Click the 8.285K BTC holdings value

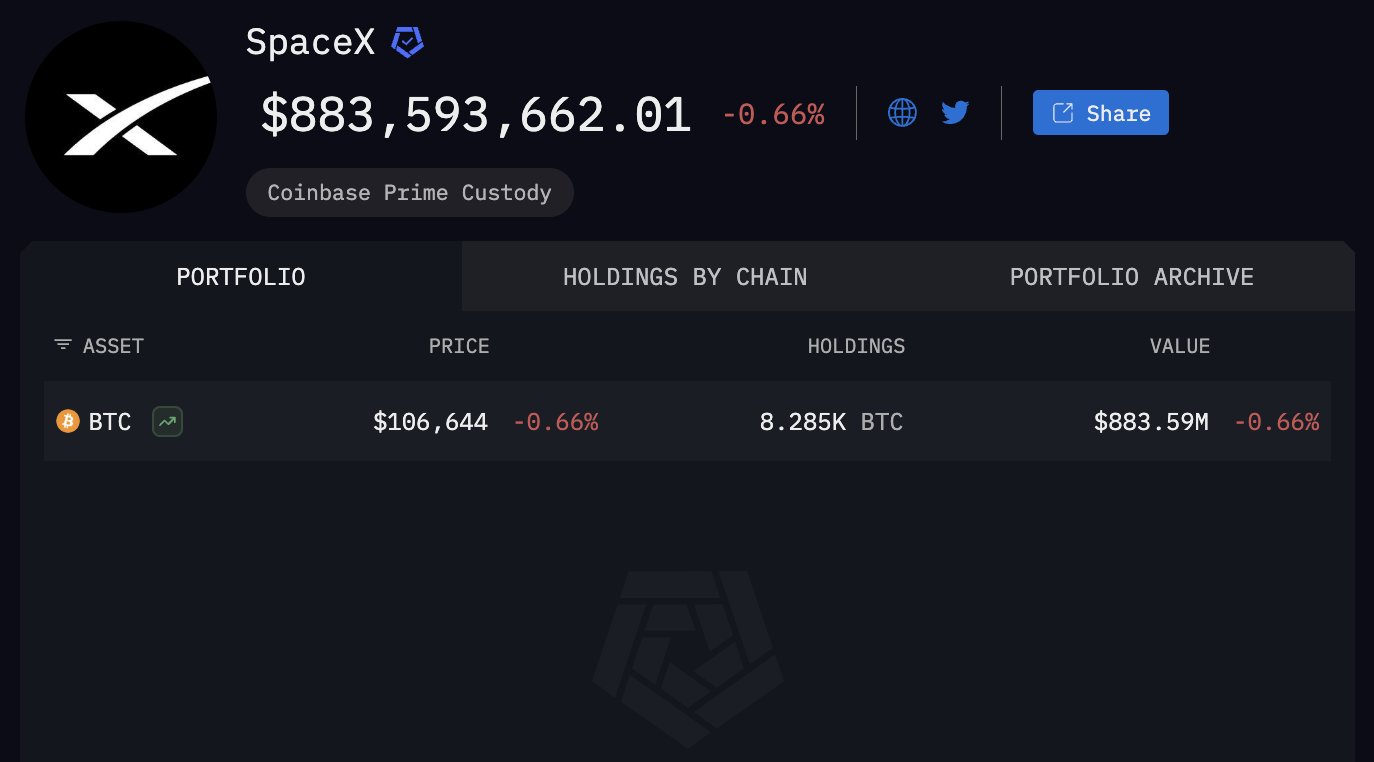(x=831, y=422)
